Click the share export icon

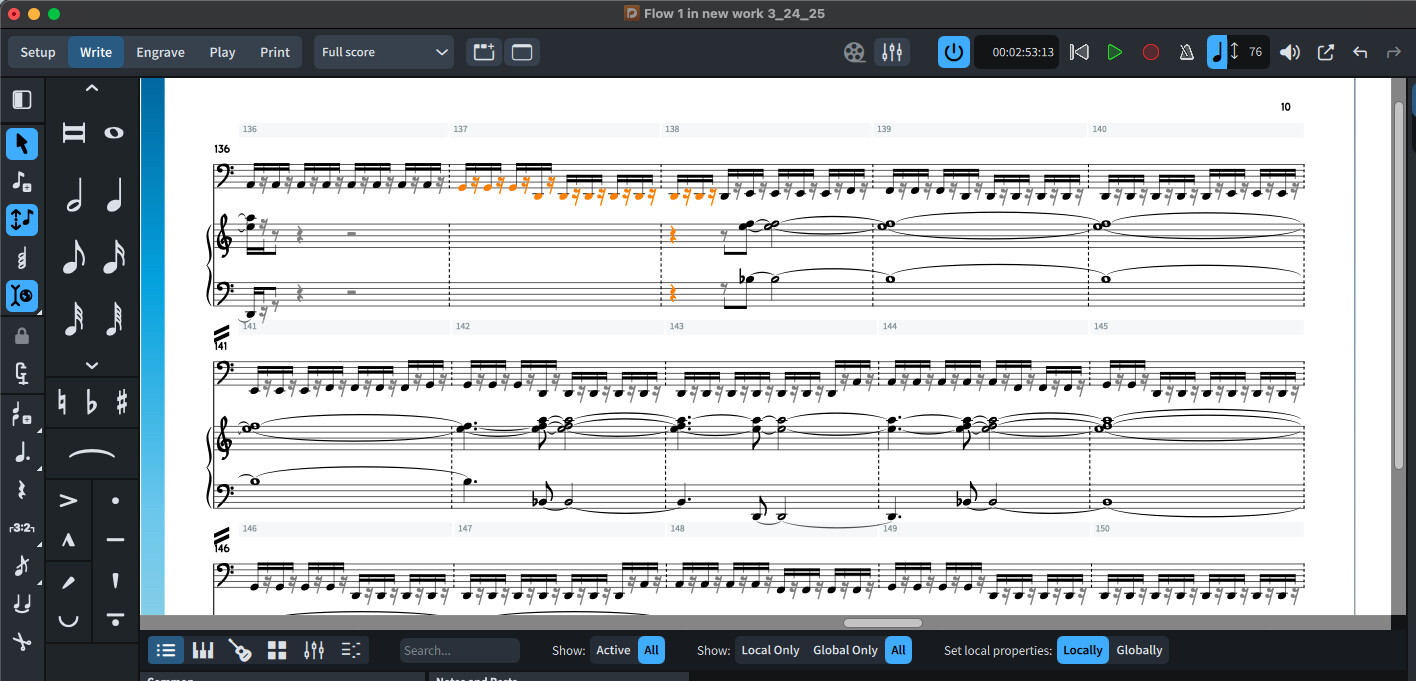1326,52
